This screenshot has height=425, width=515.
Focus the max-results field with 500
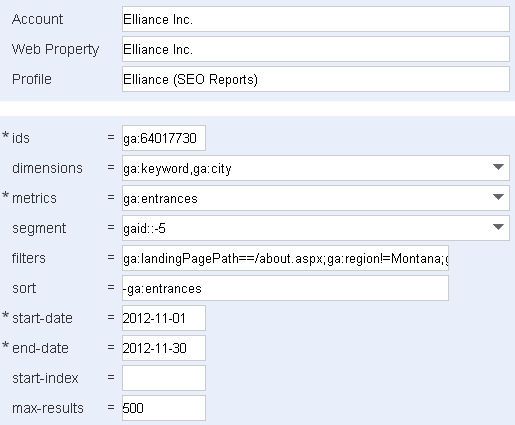tap(164, 408)
